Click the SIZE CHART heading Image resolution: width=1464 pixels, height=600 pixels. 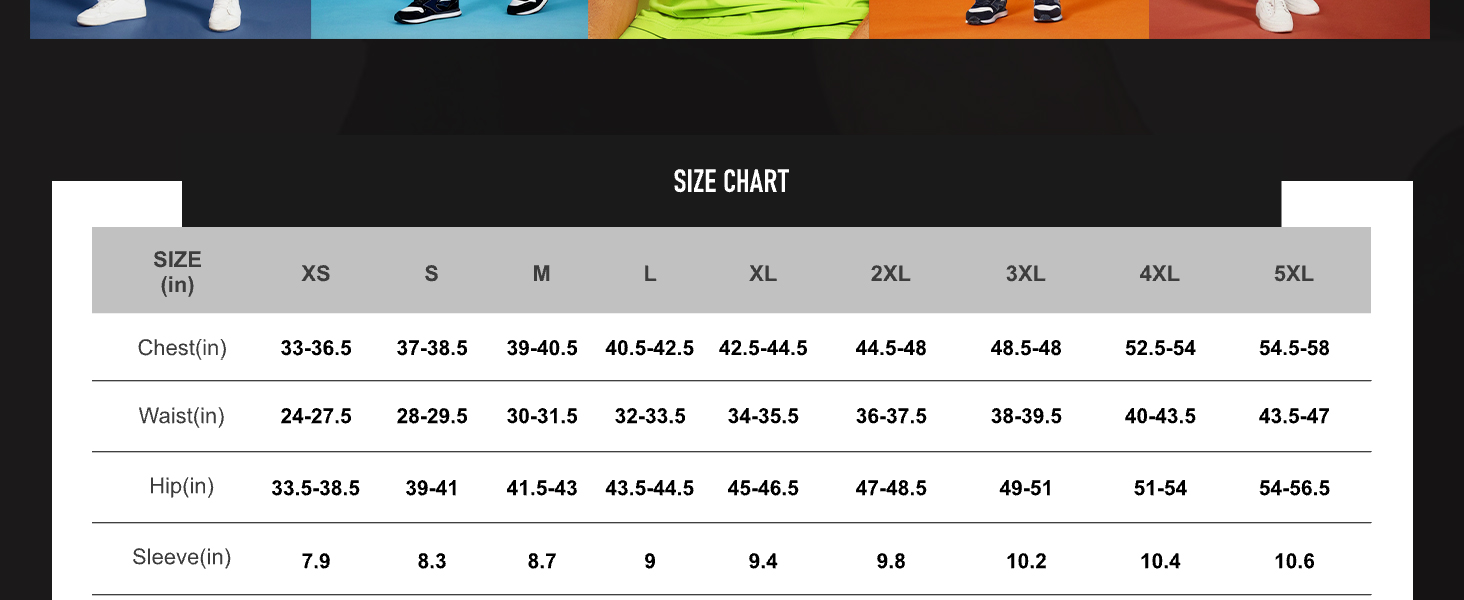731,182
